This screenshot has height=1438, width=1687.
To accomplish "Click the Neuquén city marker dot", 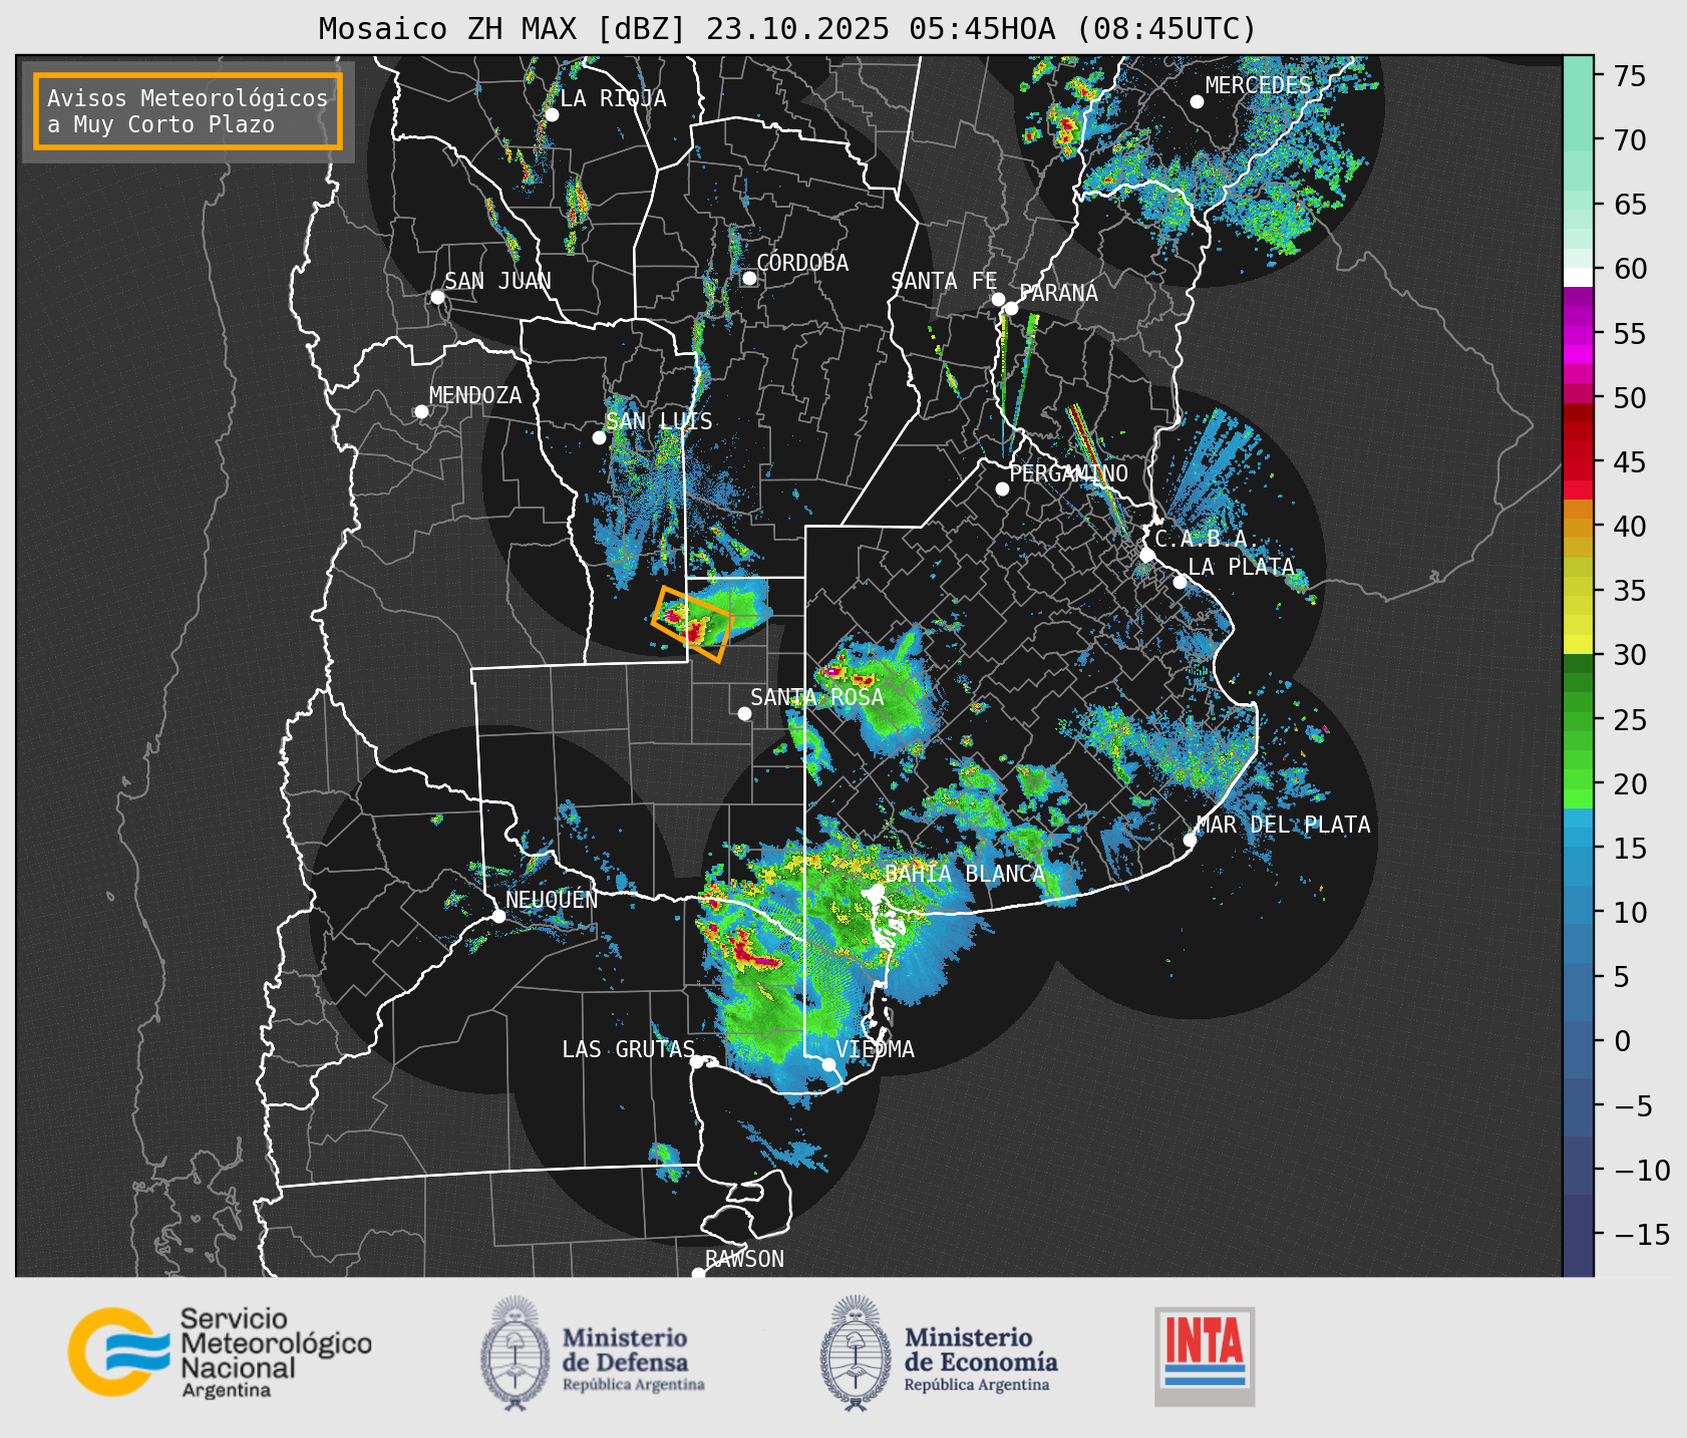I will [x=498, y=916].
